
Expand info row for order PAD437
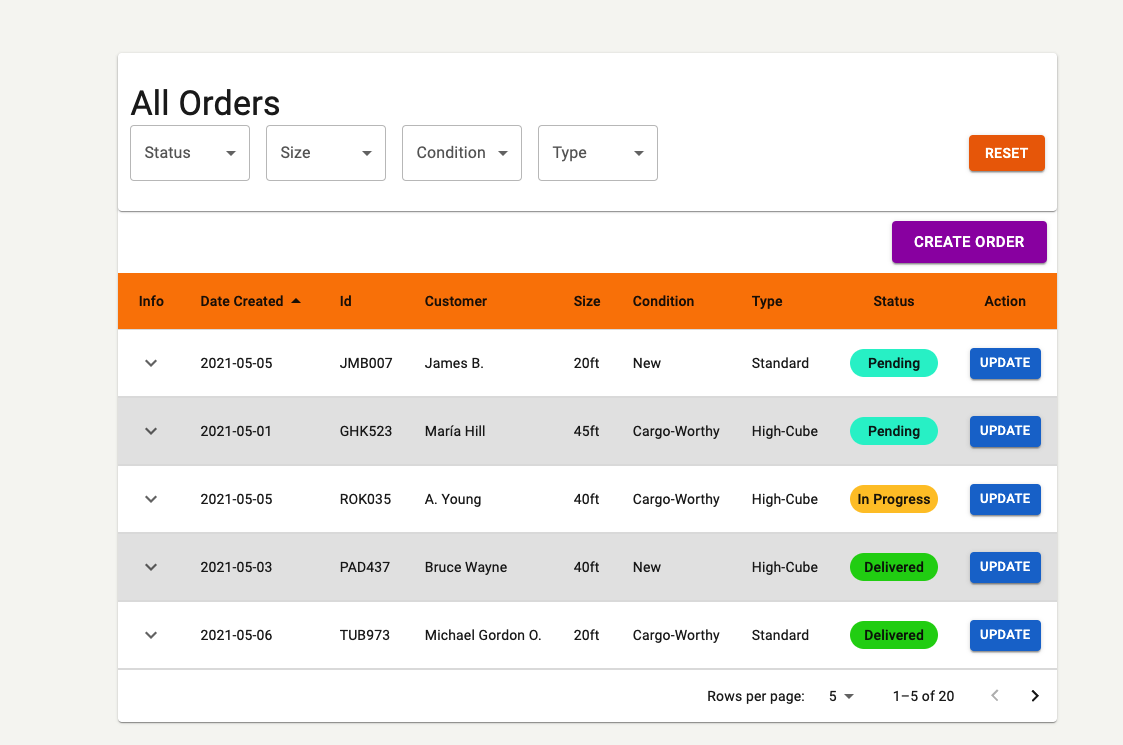pyautogui.click(x=150, y=567)
